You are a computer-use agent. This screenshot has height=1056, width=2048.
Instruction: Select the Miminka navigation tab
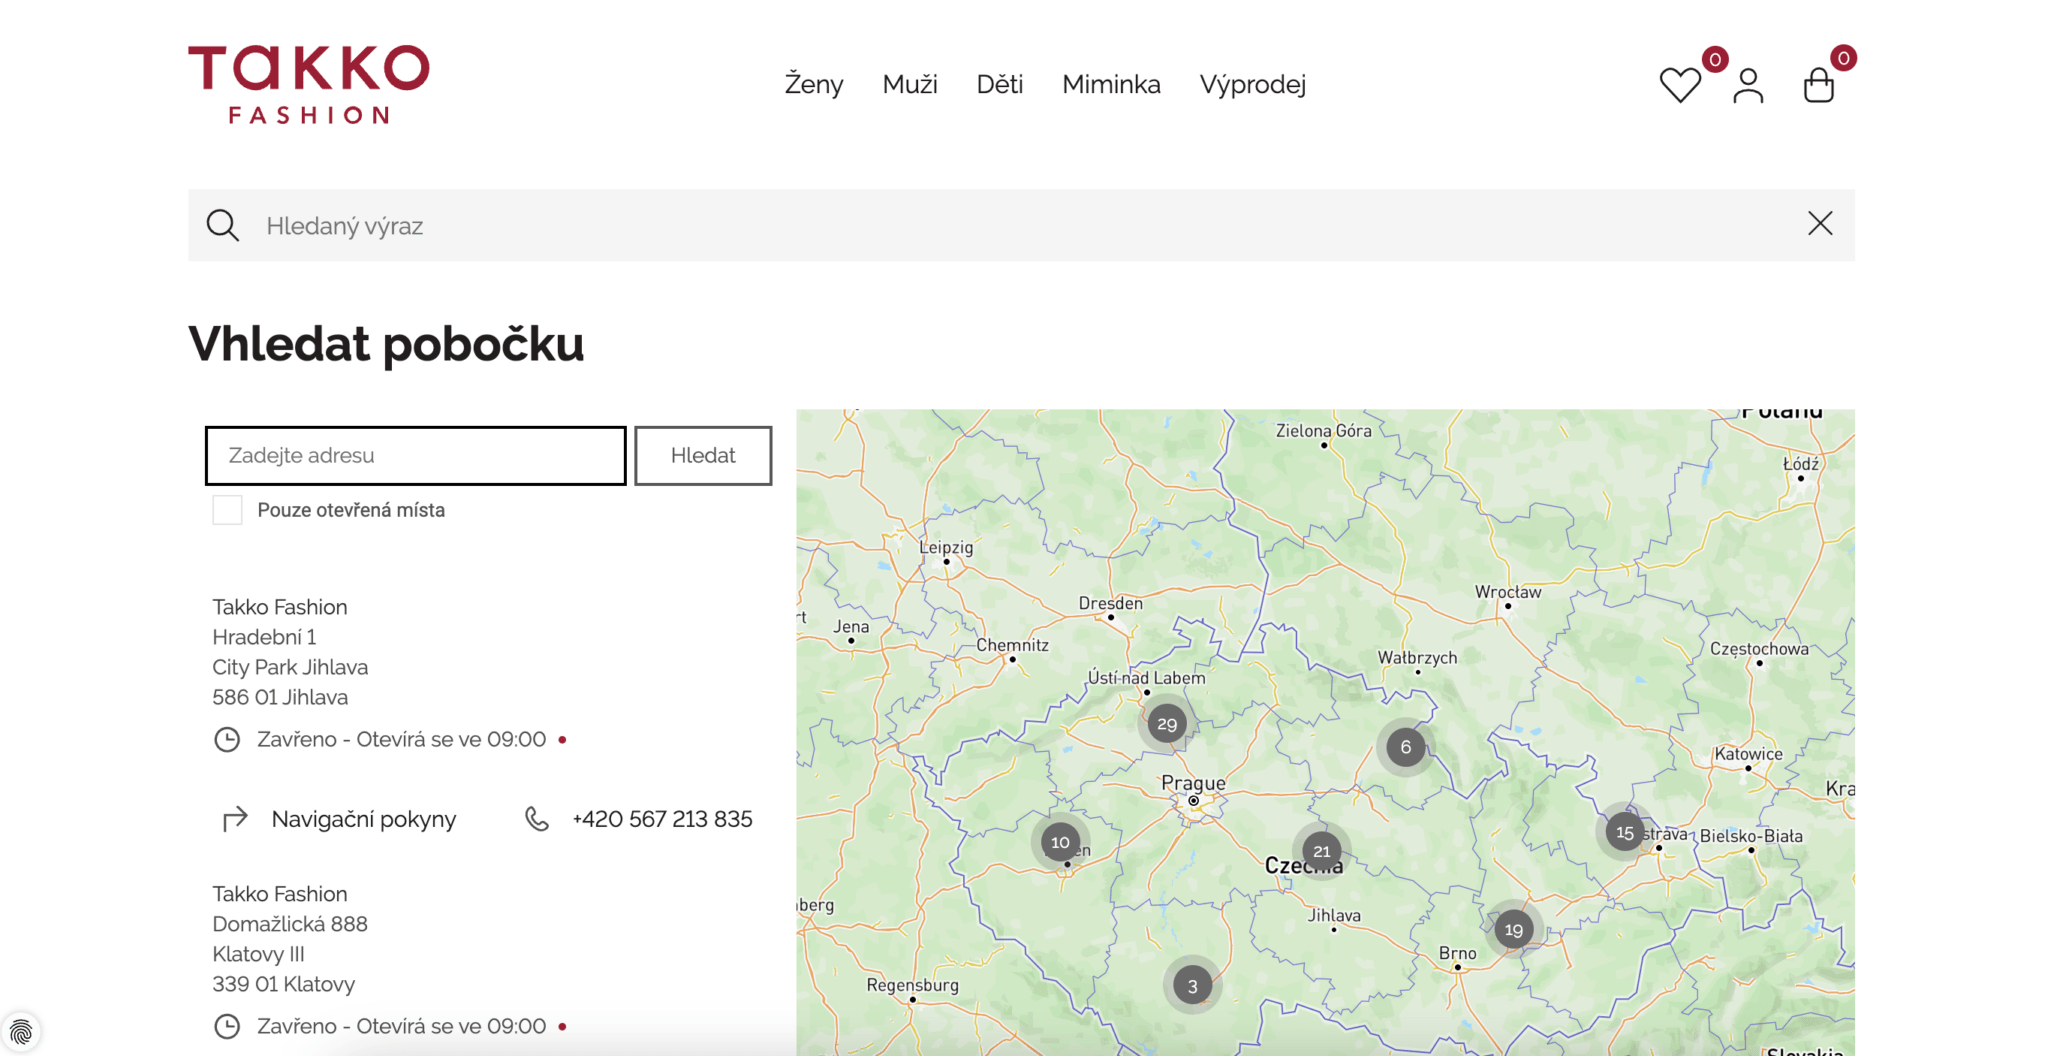point(1111,84)
